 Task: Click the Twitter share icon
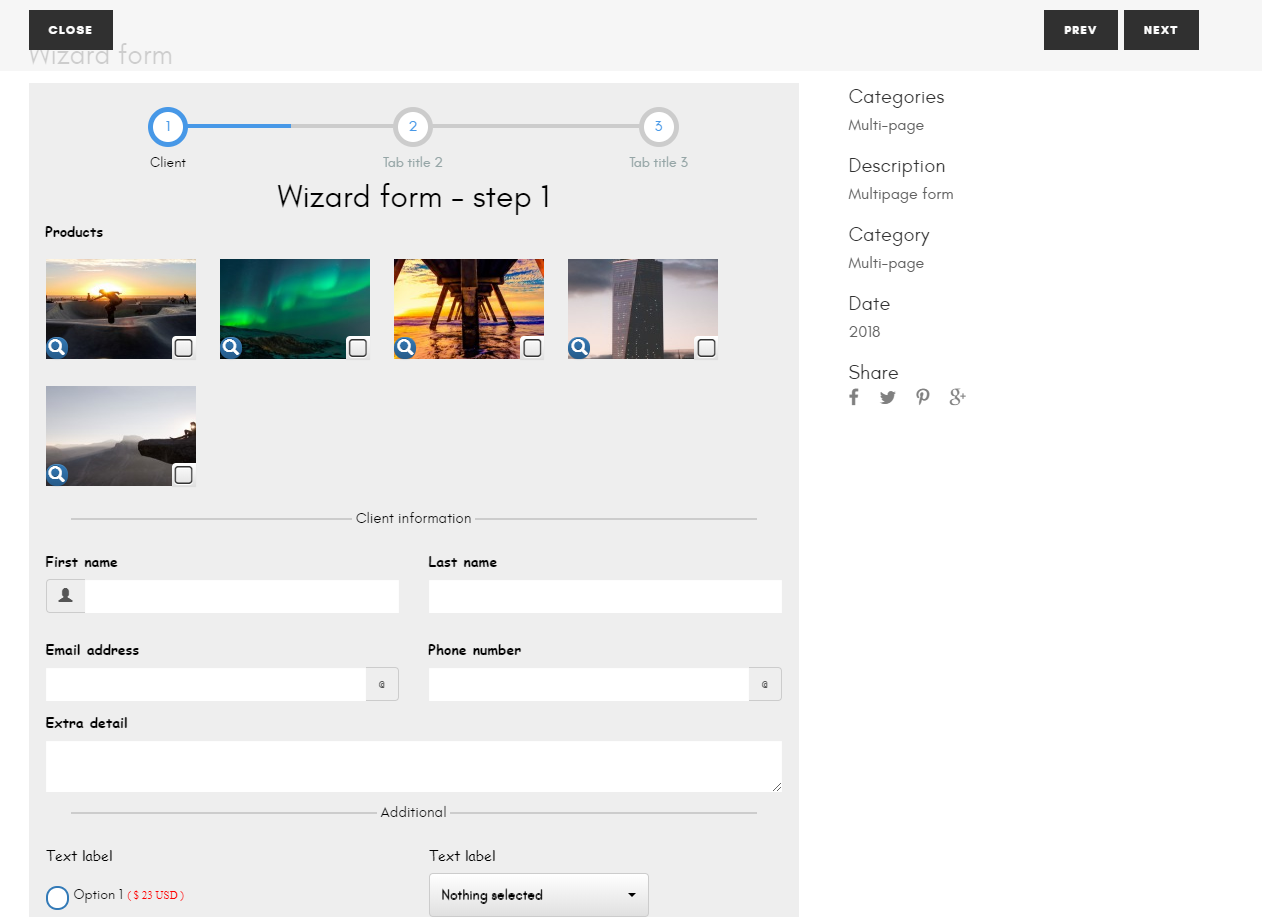click(887, 397)
